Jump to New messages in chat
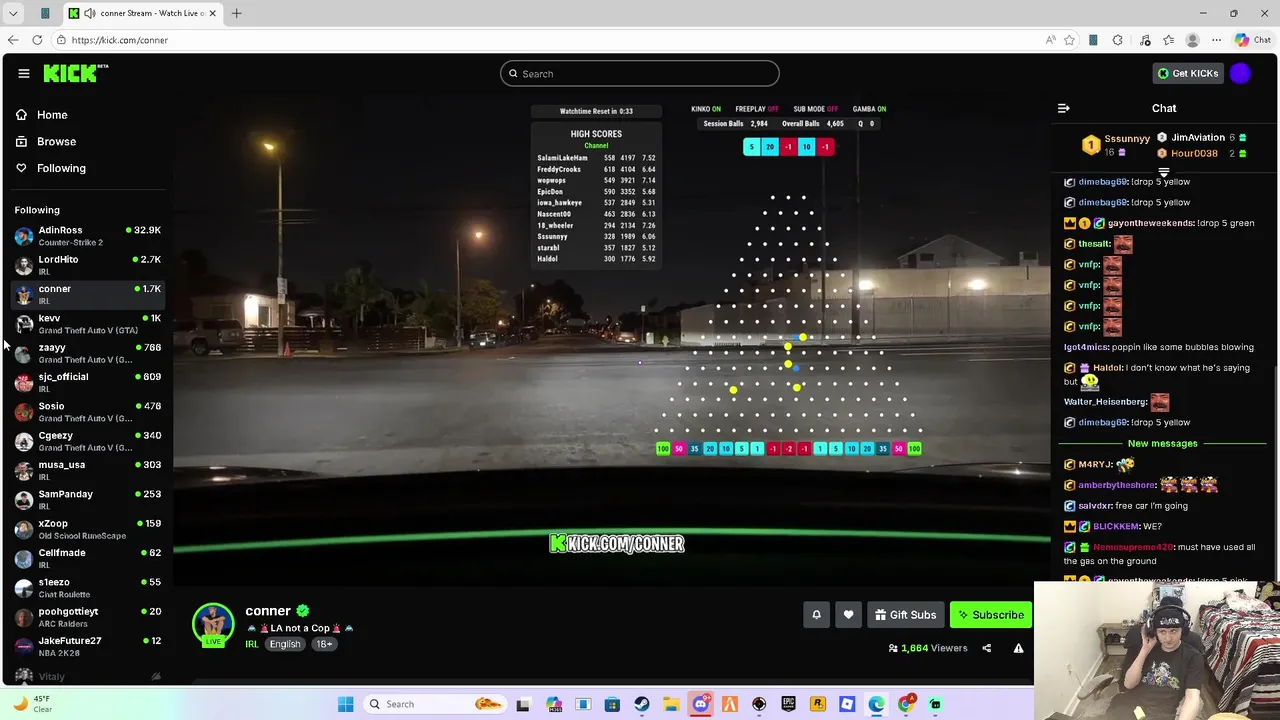1280x720 pixels. pos(1162,443)
